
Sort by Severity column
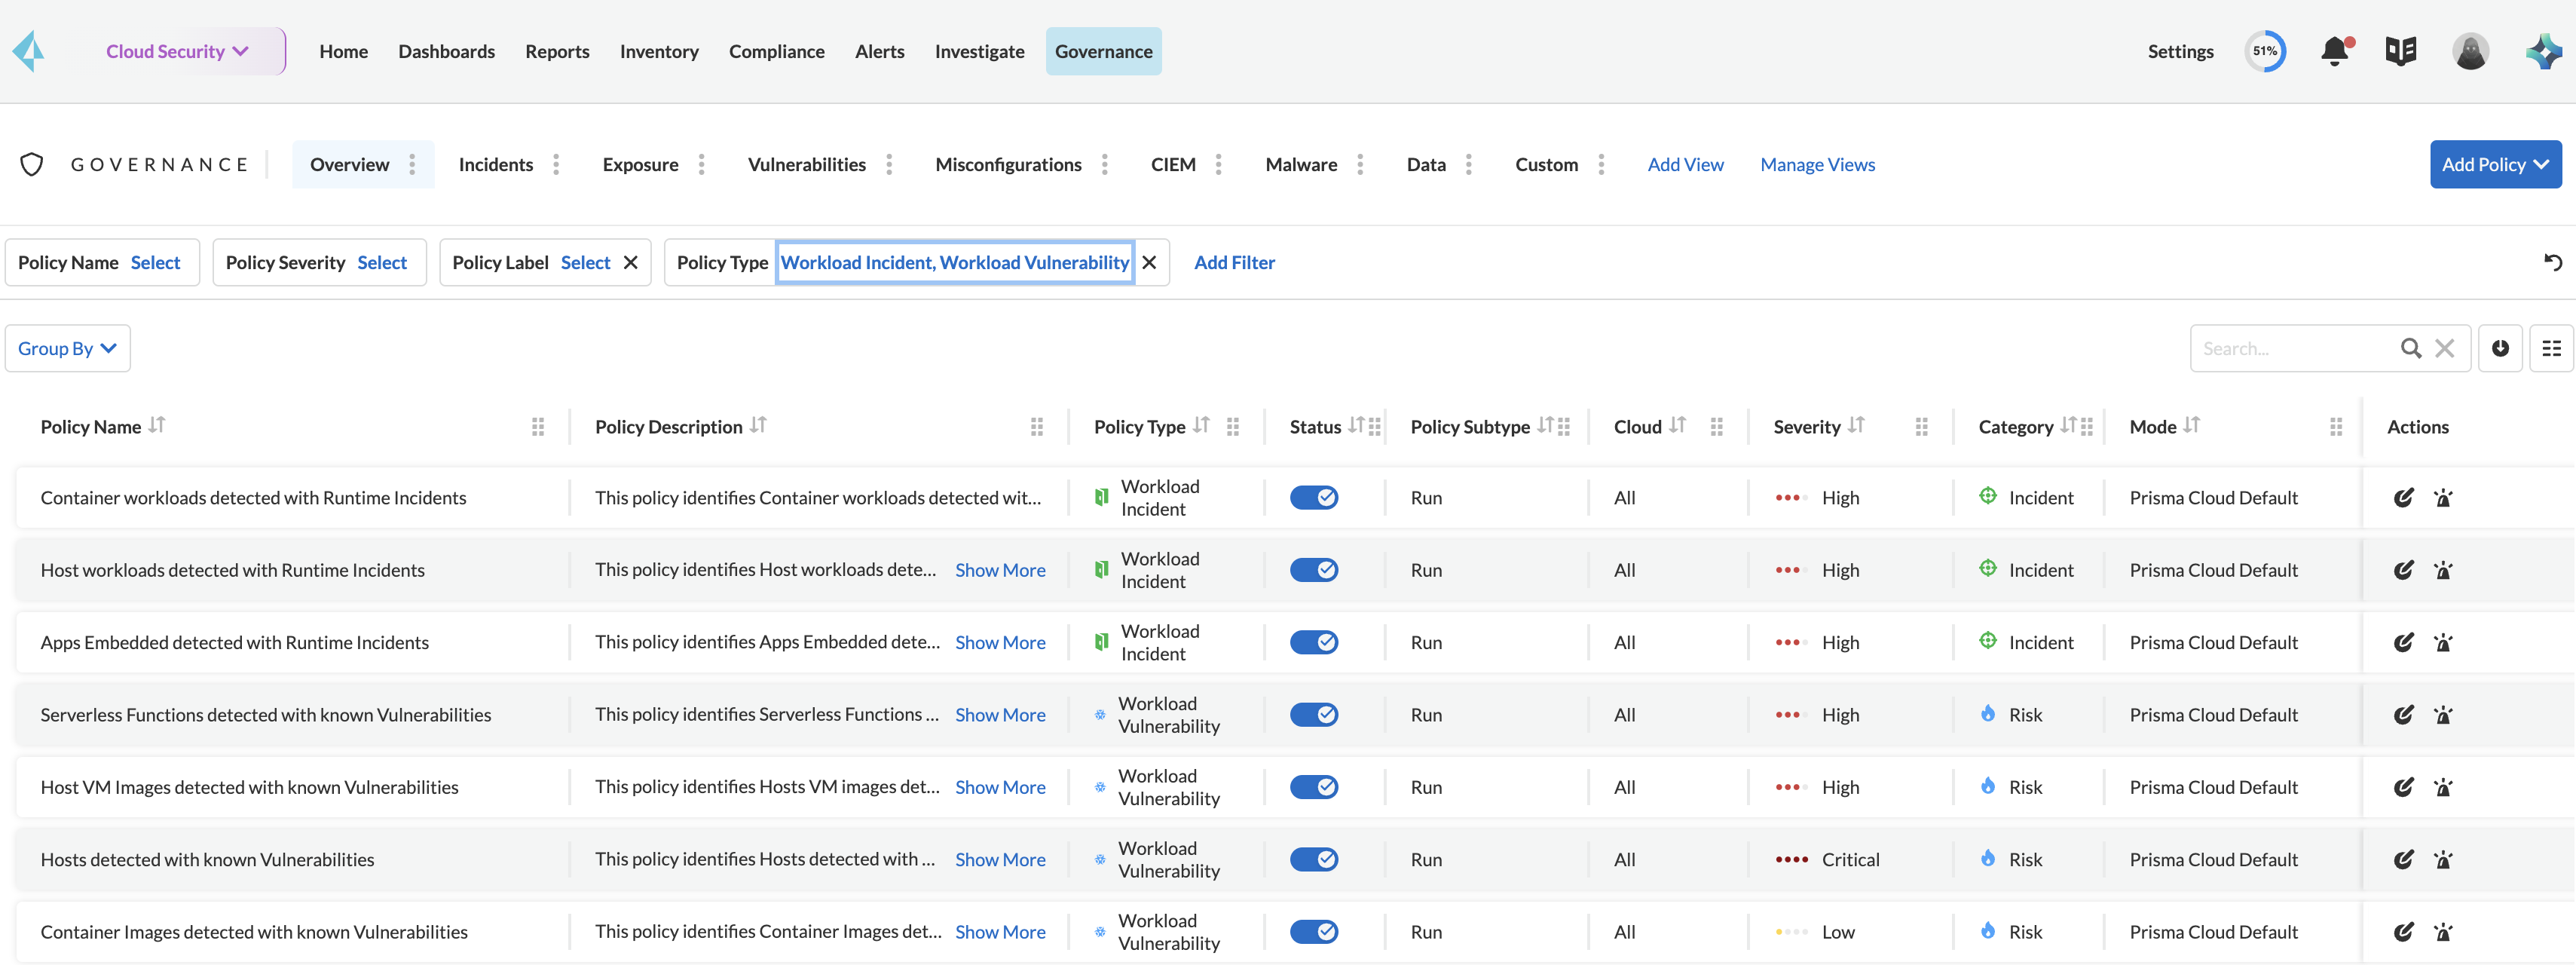[1856, 425]
